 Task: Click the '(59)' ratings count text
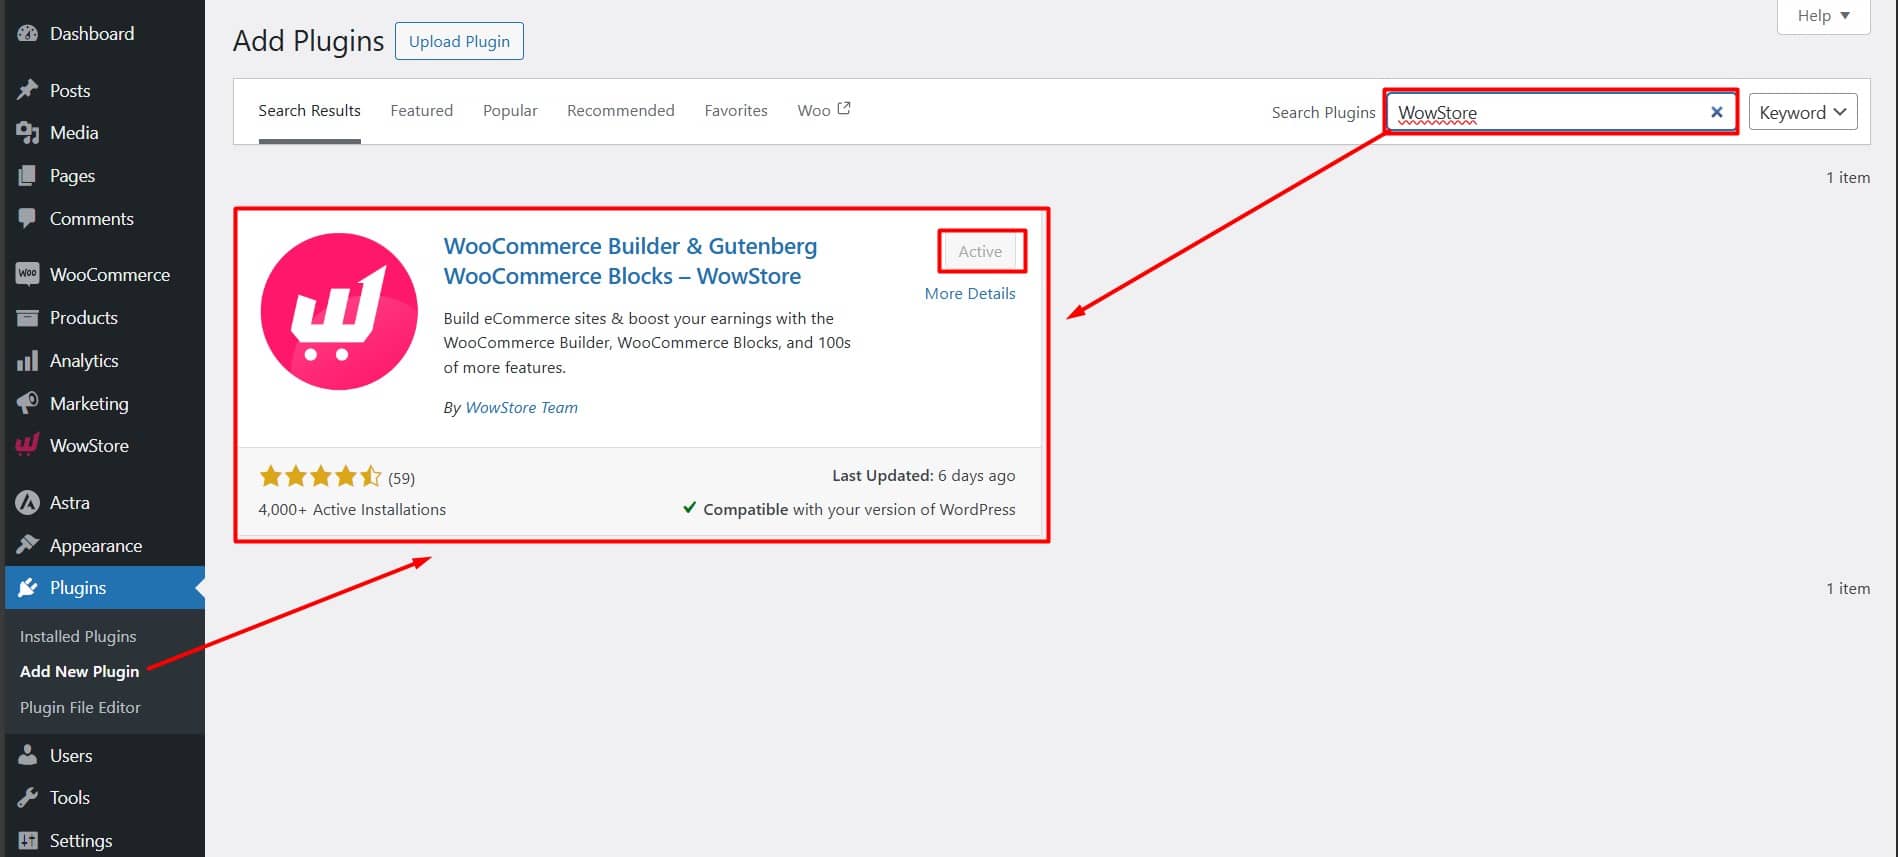401,478
